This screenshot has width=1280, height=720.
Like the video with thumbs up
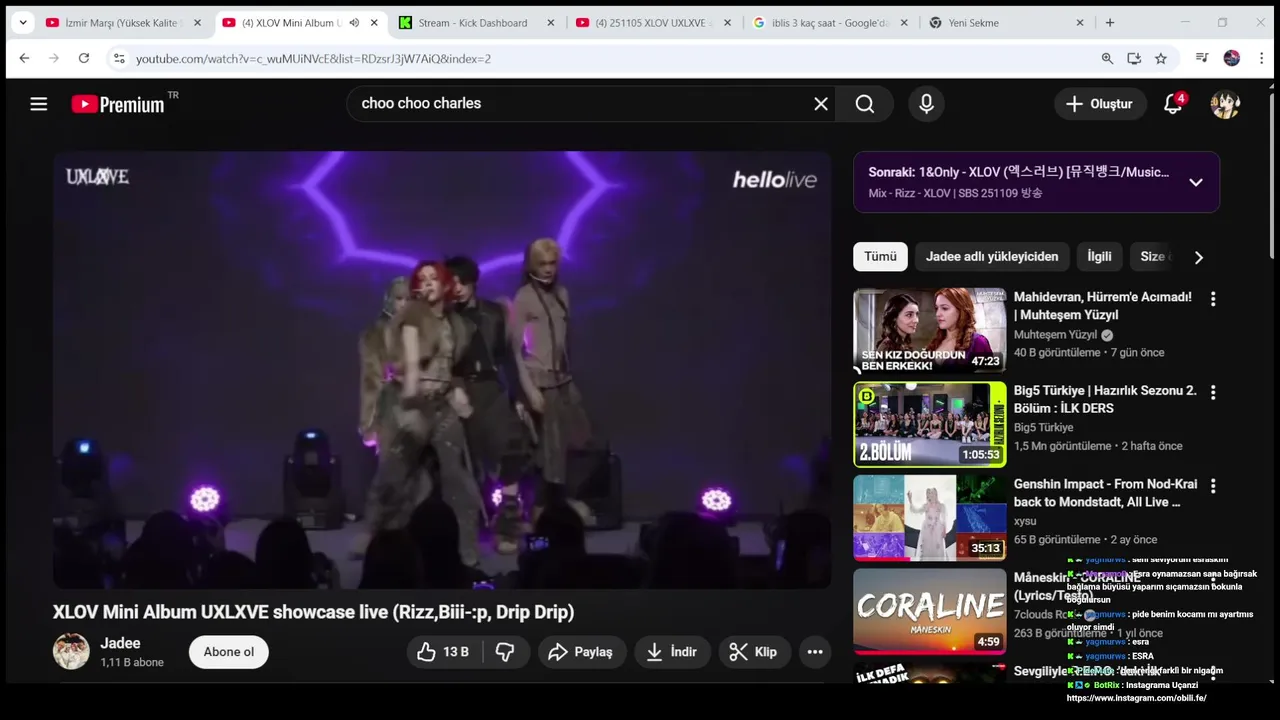point(443,652)
